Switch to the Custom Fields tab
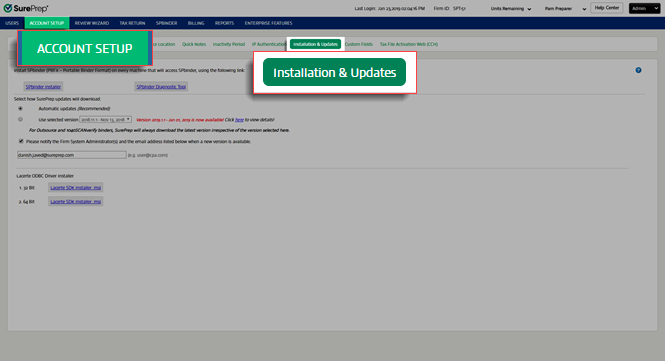This screenshot has height=361, width=665. (359, 44)
